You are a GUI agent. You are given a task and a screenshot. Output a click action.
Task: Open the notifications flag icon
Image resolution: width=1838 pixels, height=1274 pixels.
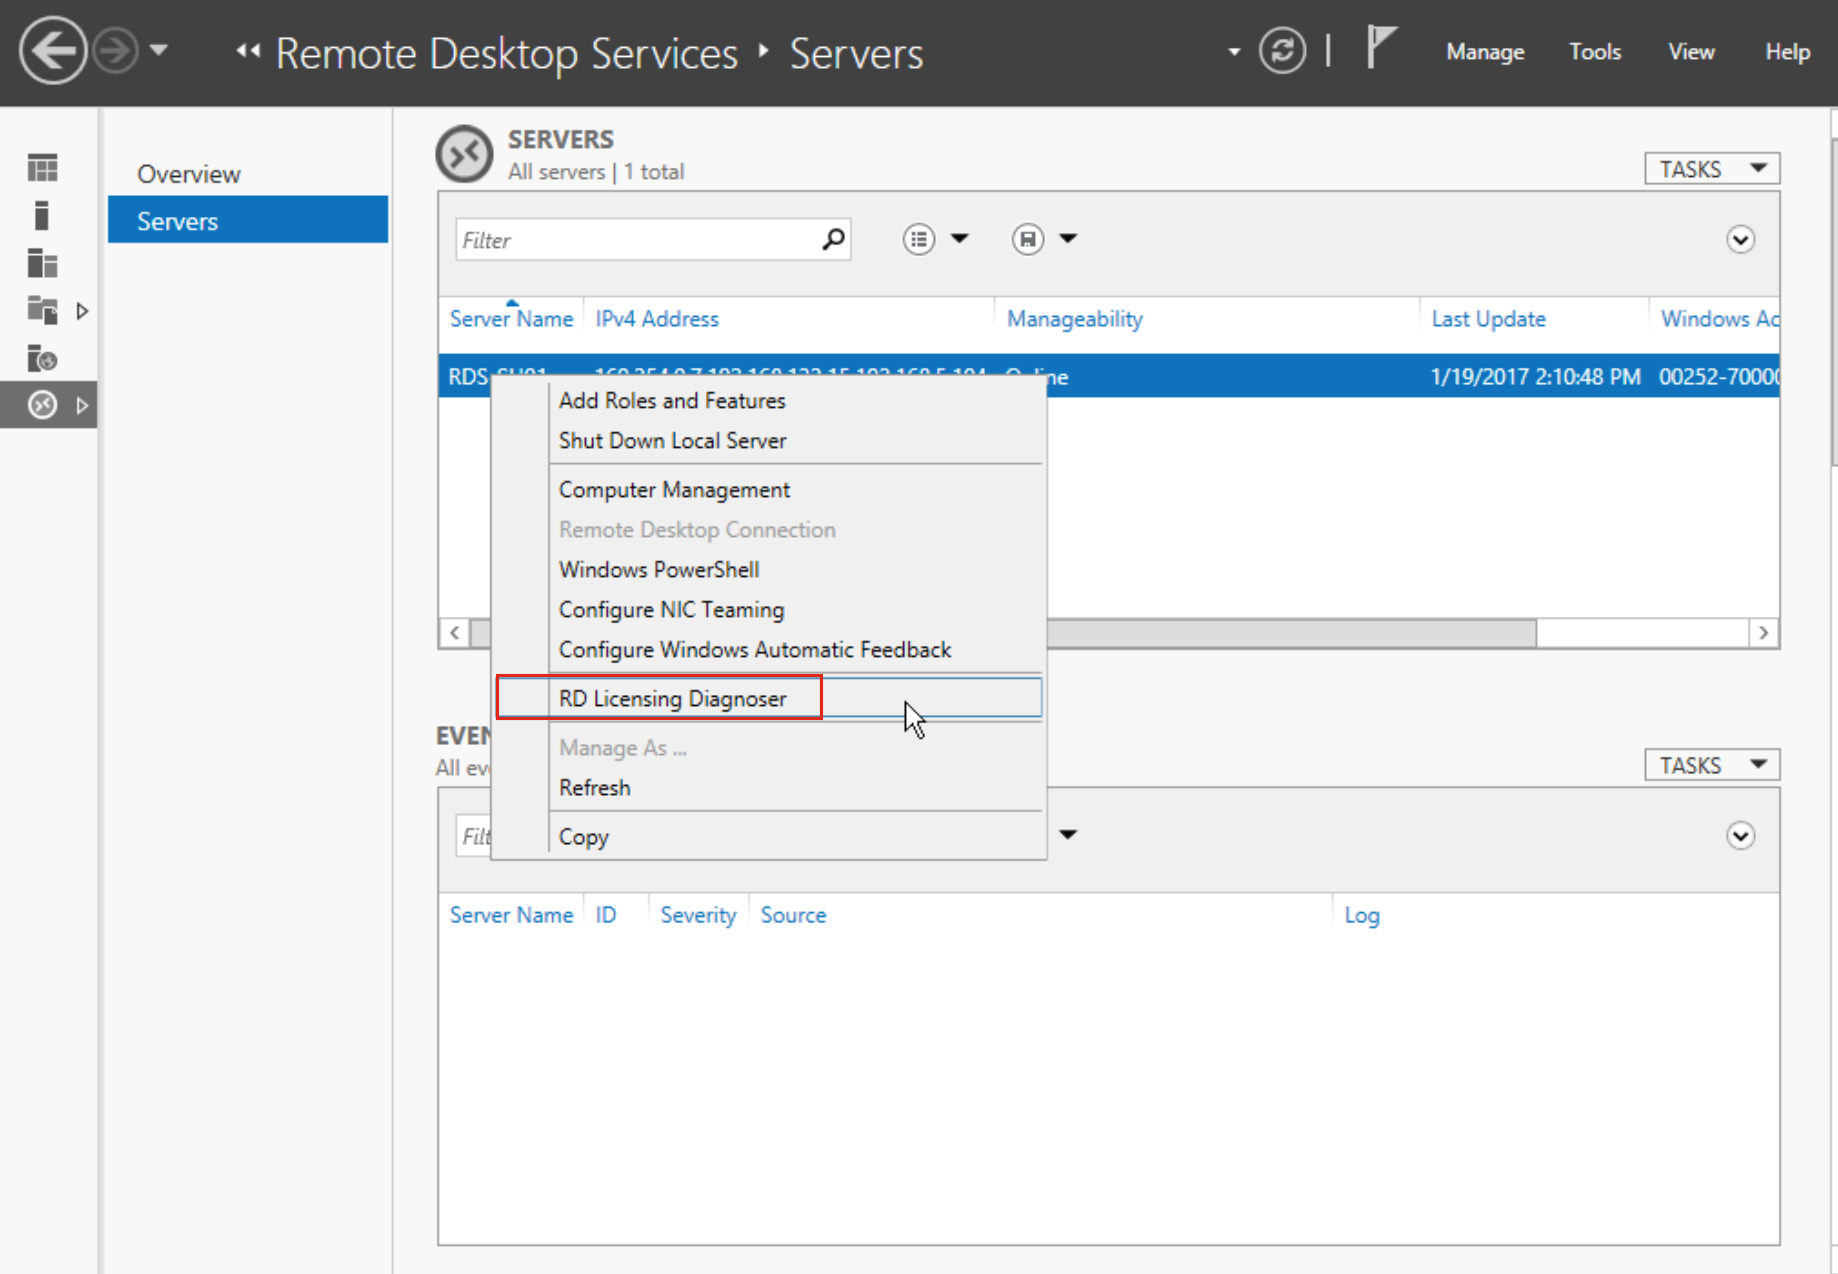[x=1380, y=48]
